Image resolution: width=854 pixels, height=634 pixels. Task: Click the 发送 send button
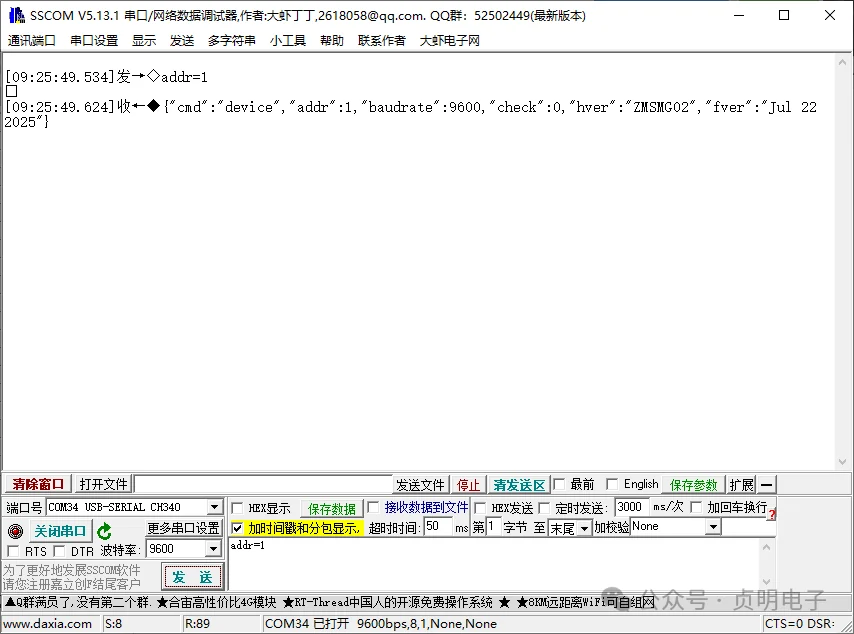pos(192,577)
